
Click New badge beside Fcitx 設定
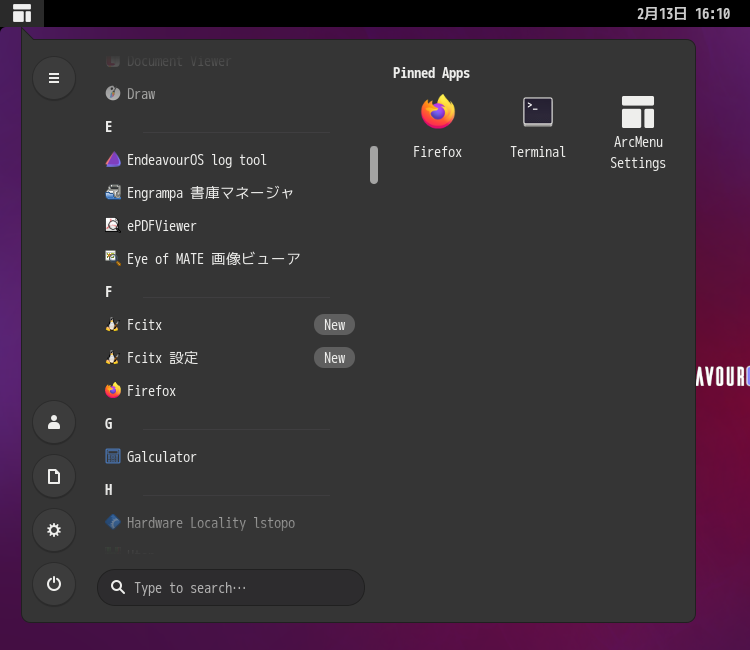coord(334,358)
